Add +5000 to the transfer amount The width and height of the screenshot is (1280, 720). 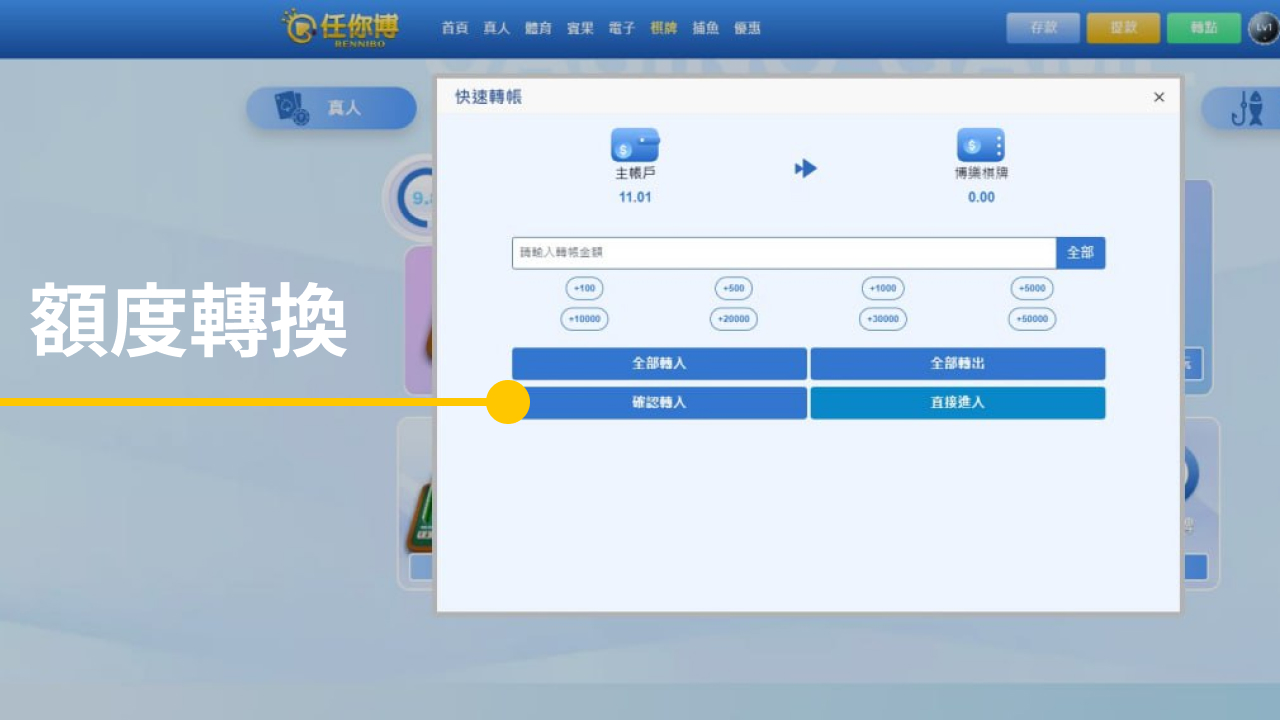pos(1032,288)
